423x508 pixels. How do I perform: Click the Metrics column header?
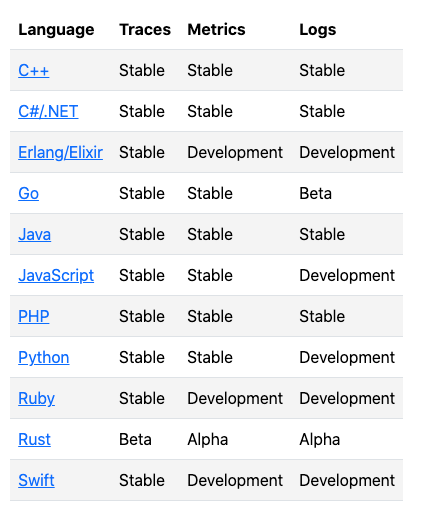click(216, 30)
